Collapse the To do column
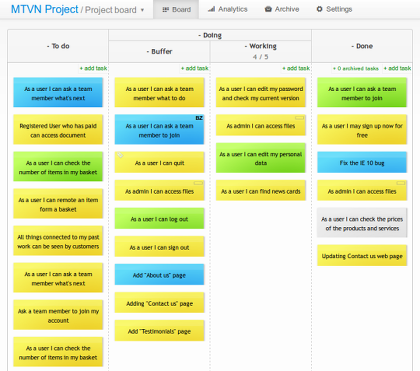 point(48,46)
